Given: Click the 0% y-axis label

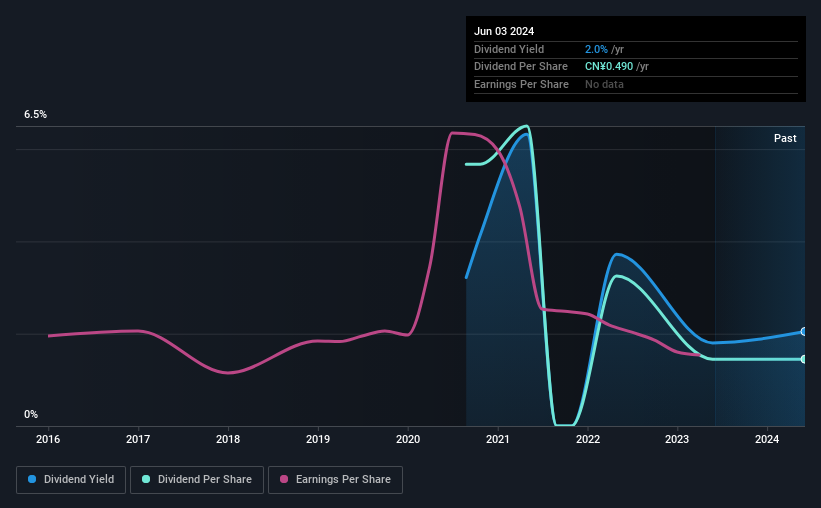Looking at the screenshot, I should click(x=31, y=414).
